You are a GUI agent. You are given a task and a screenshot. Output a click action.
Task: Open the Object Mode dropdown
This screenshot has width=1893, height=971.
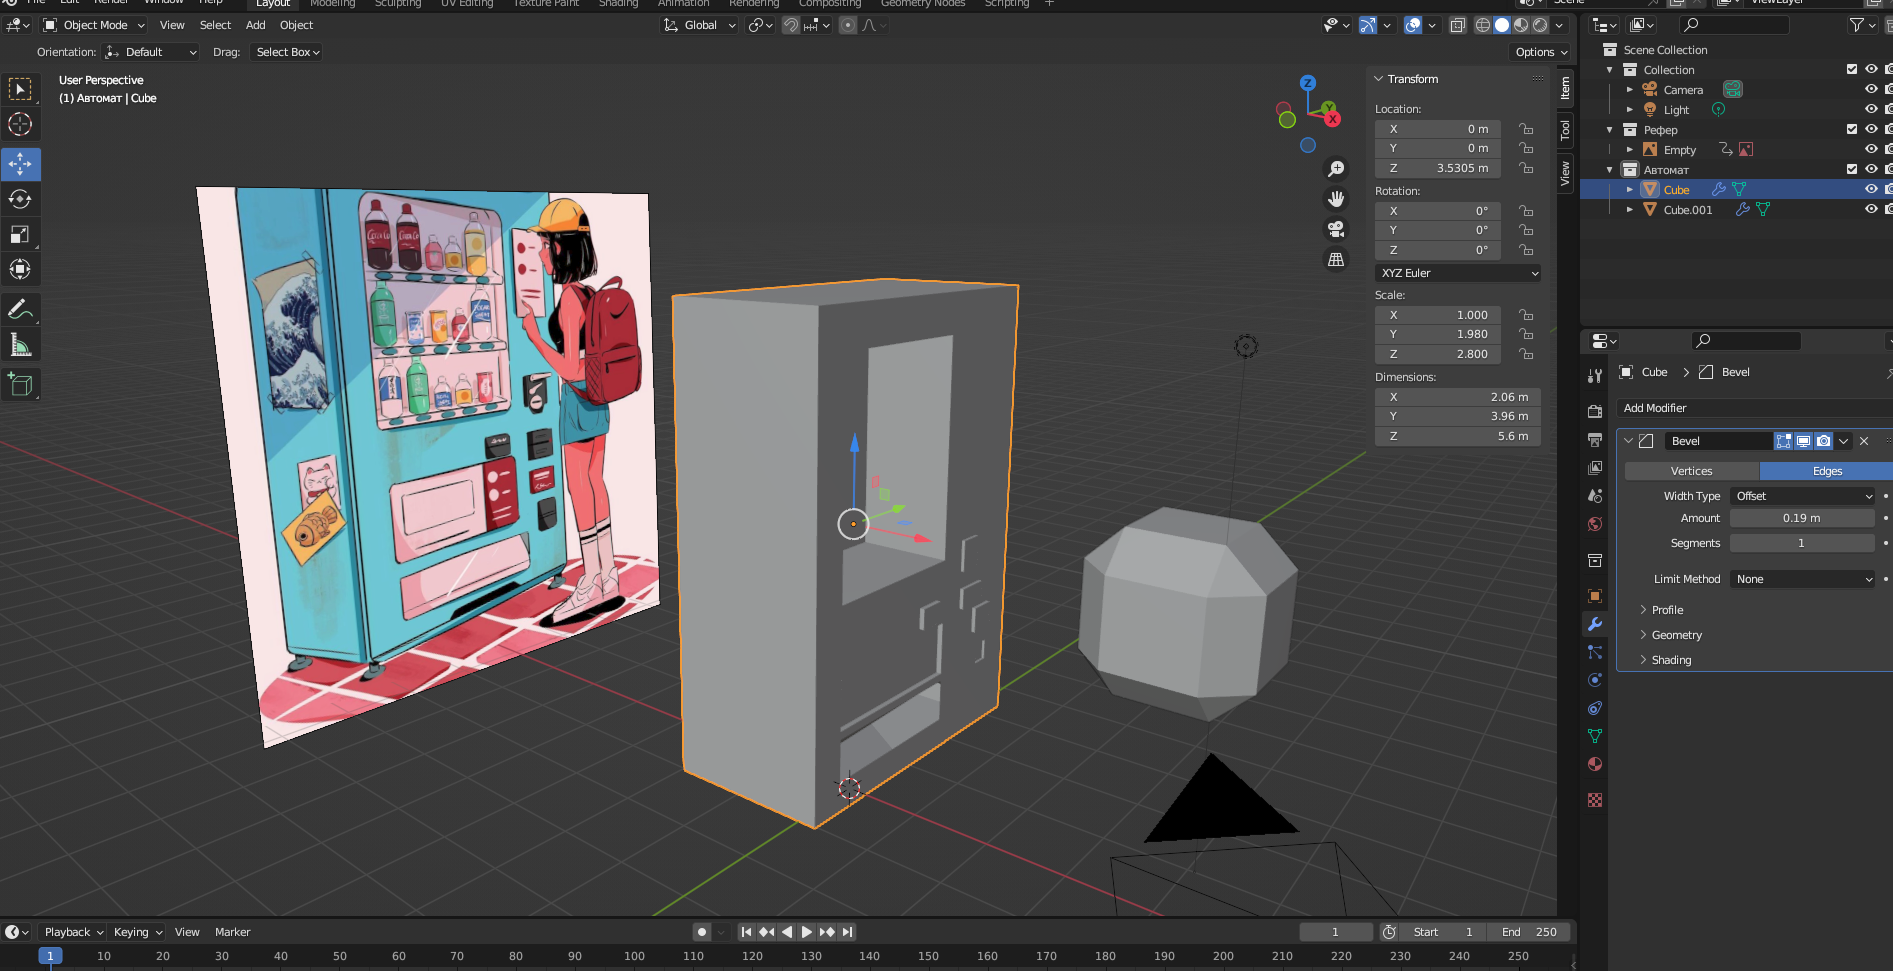point(95,25)
